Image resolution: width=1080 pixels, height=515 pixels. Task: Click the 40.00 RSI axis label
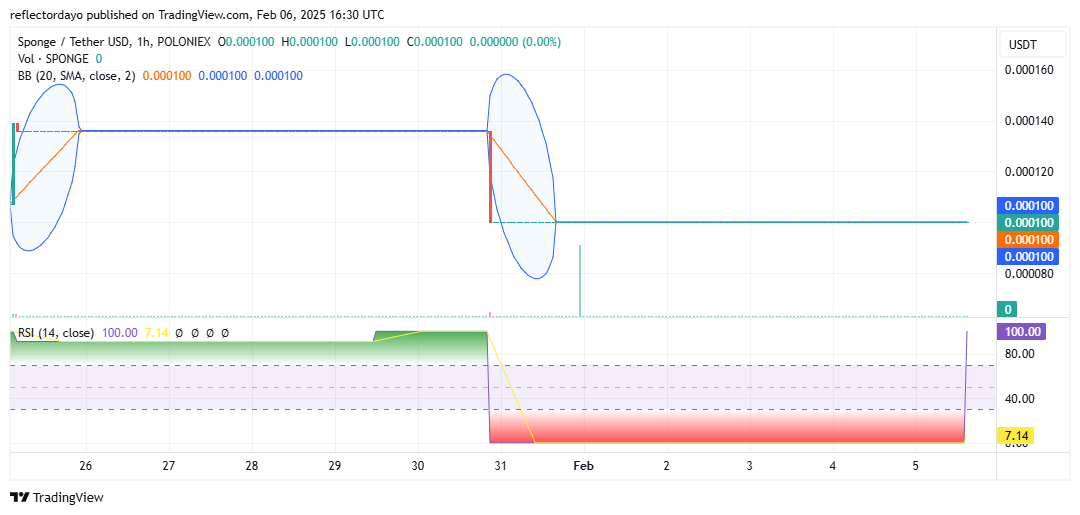1019,399
